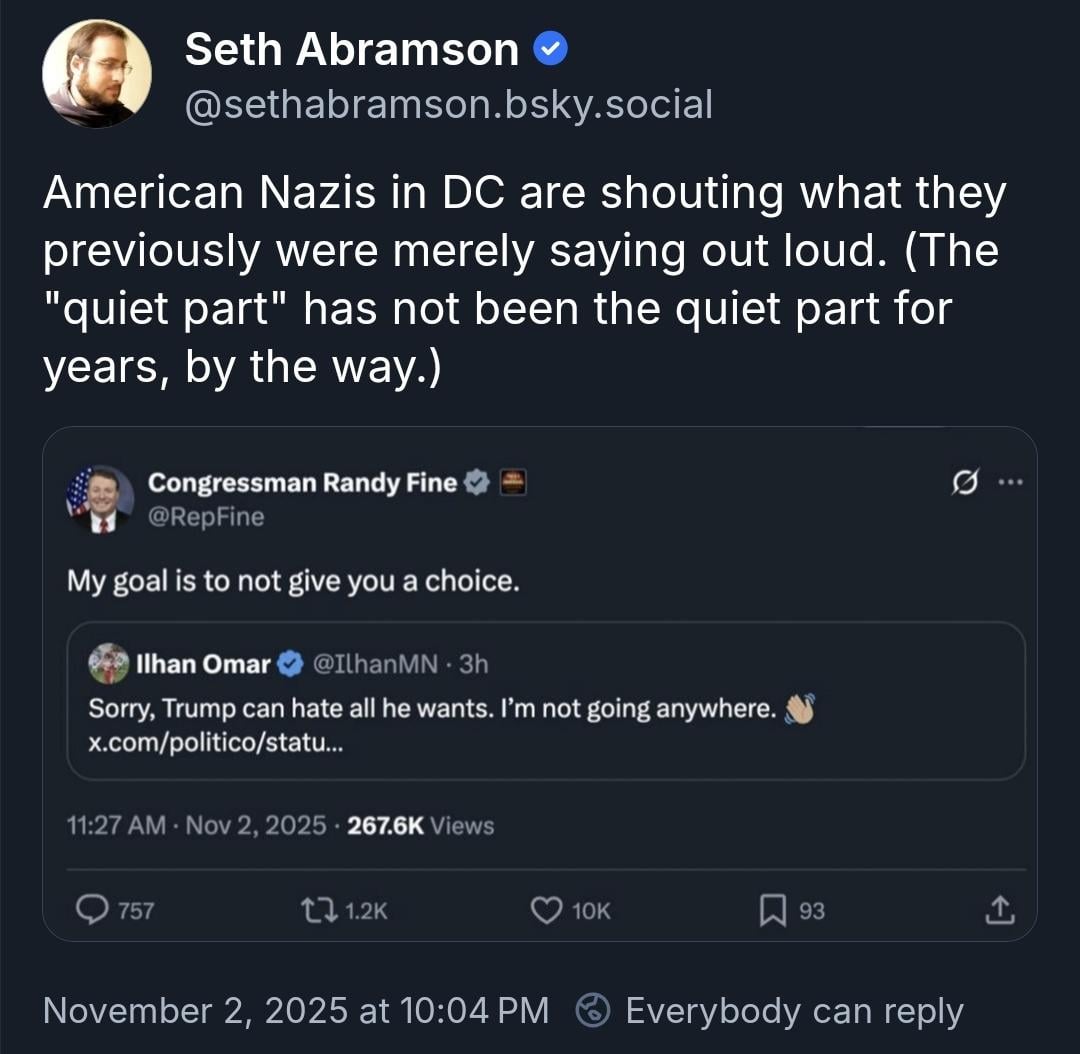Click the 267.6K Views count
Viewport: 1080px width, 1054px height.
[419, 825]
